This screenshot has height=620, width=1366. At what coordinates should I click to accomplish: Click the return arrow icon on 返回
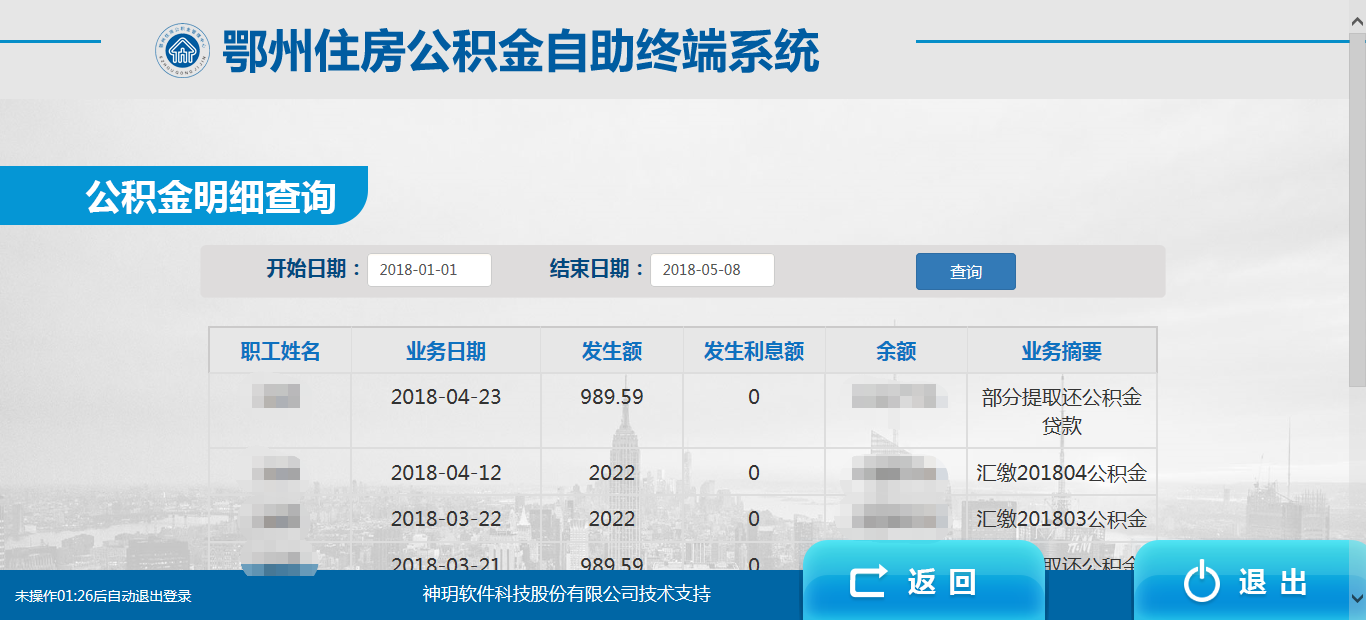[x=869, y=582]
